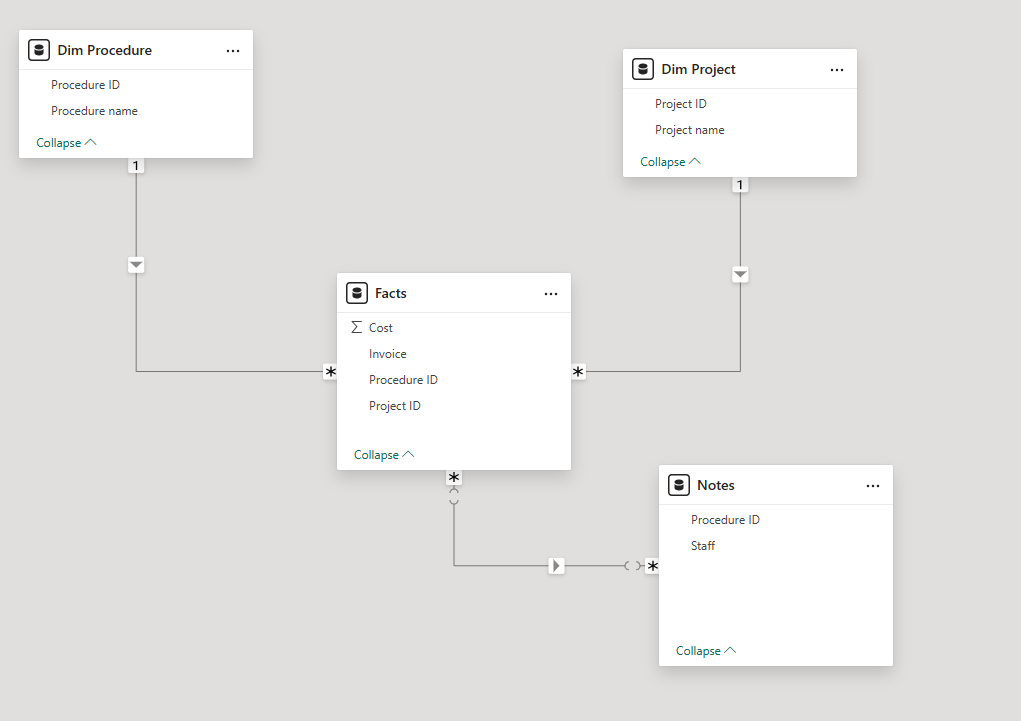1021x721 pixels.
Task: Click the Facts table database icon
Action: tap(357, 293)
